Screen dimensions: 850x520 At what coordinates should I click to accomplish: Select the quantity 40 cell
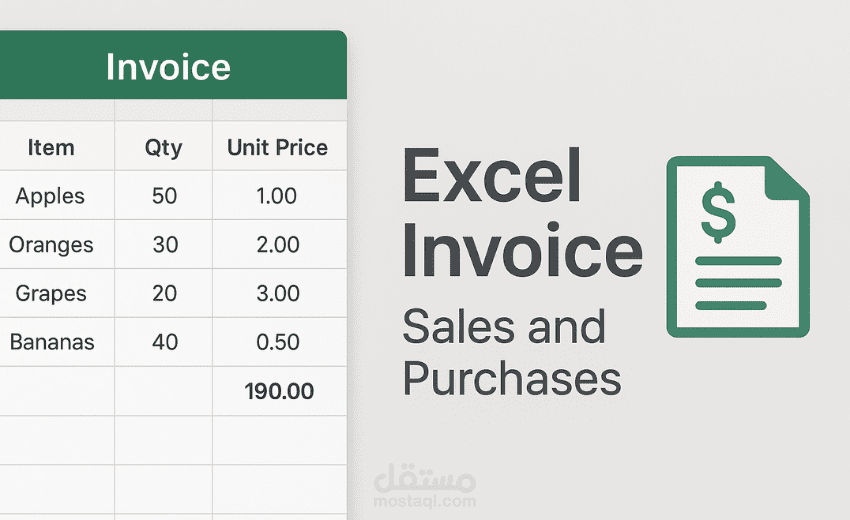[163, 342]
